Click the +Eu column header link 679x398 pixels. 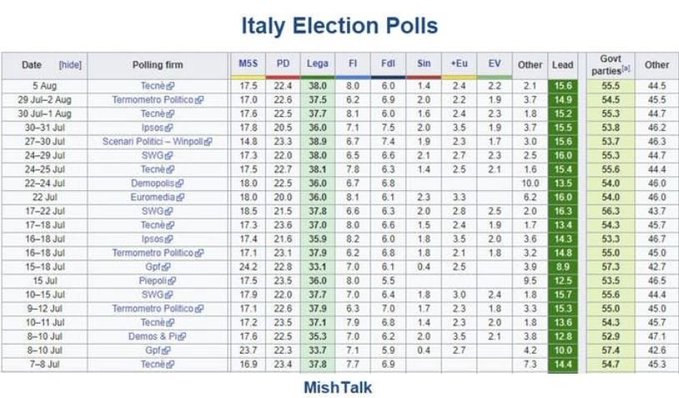coord(459,63)
